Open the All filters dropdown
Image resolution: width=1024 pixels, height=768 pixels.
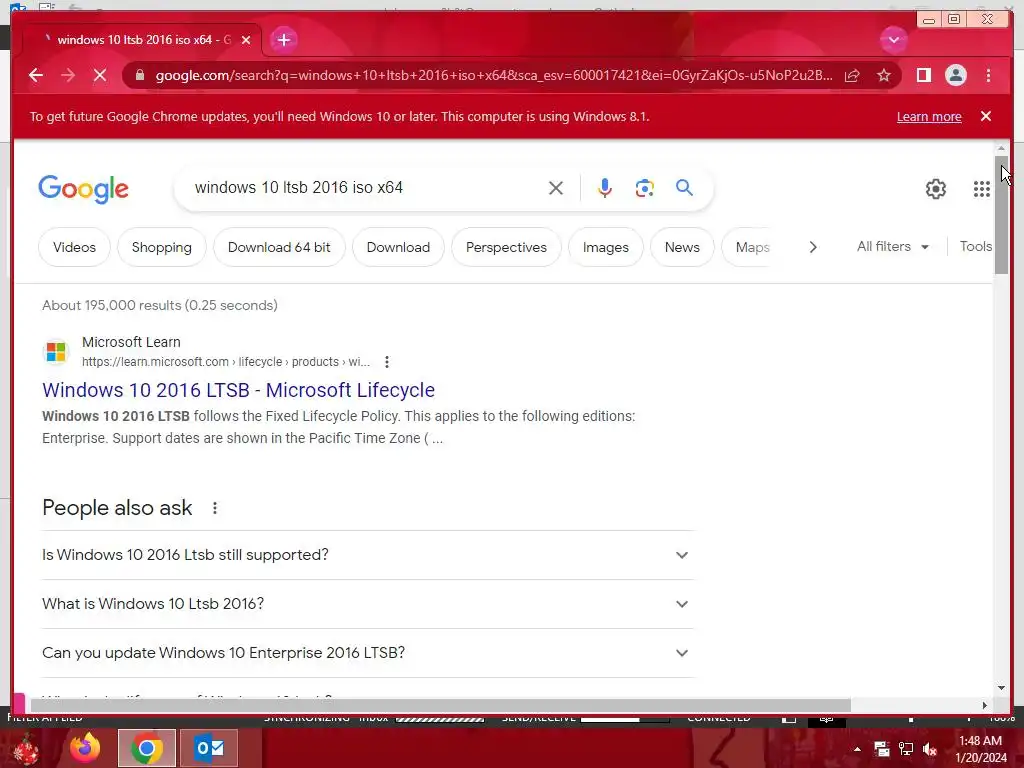click(x=893, y=246)
